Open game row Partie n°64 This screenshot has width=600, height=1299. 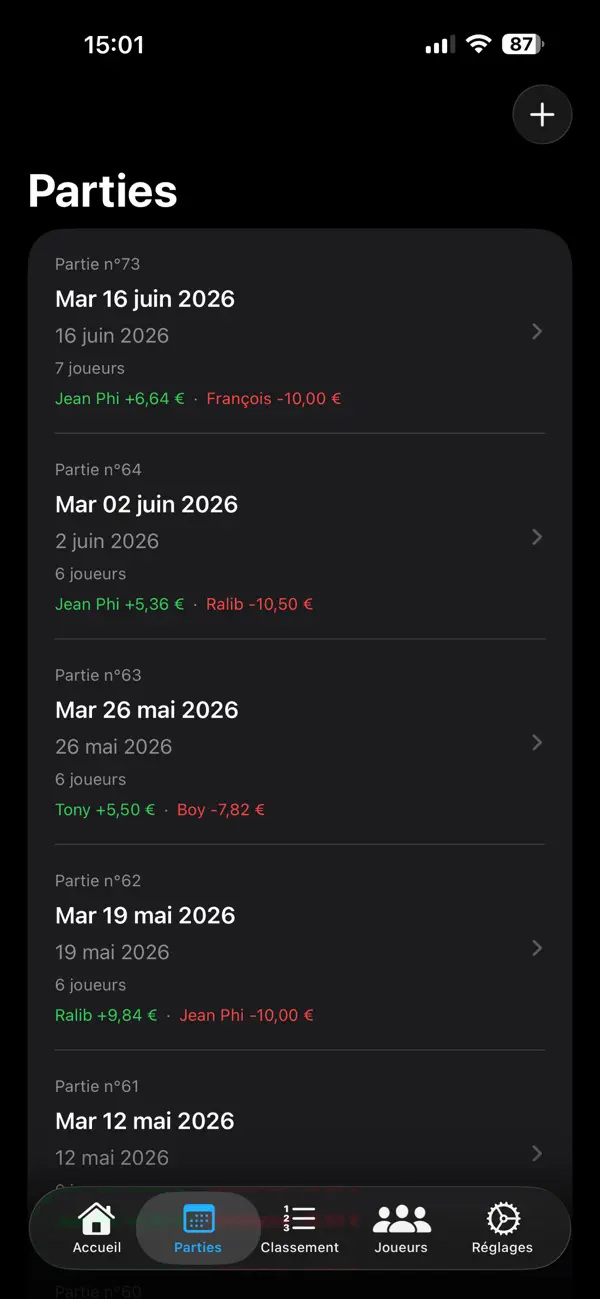coord(300,537)
